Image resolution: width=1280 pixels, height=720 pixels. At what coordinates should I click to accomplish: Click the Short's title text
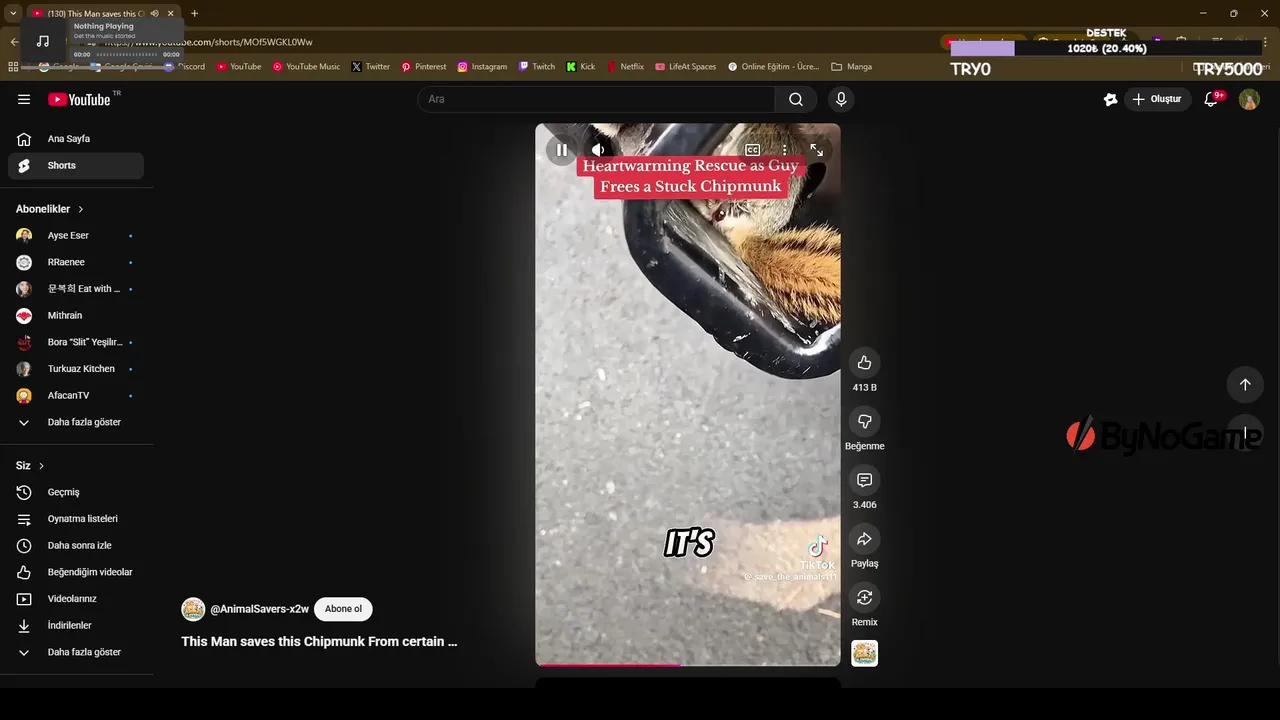point(319,642)
